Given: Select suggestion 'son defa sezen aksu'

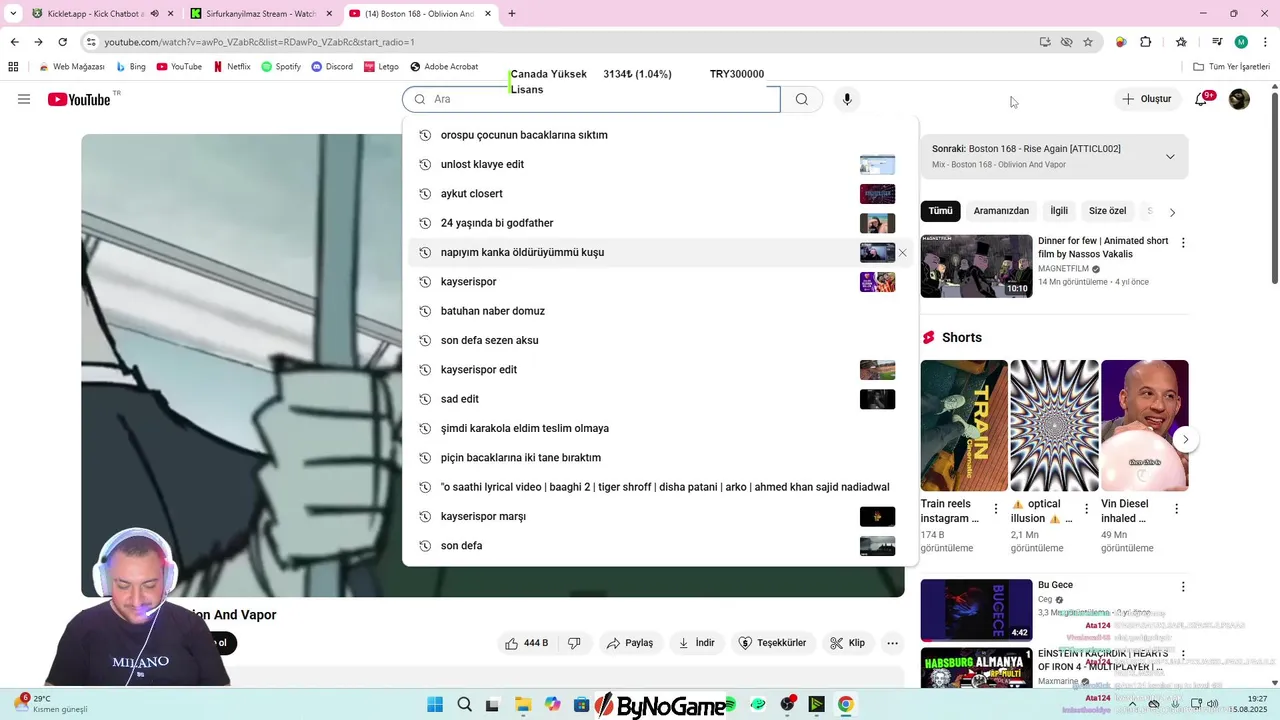Looking at the screenshot, I should point(660,341).
